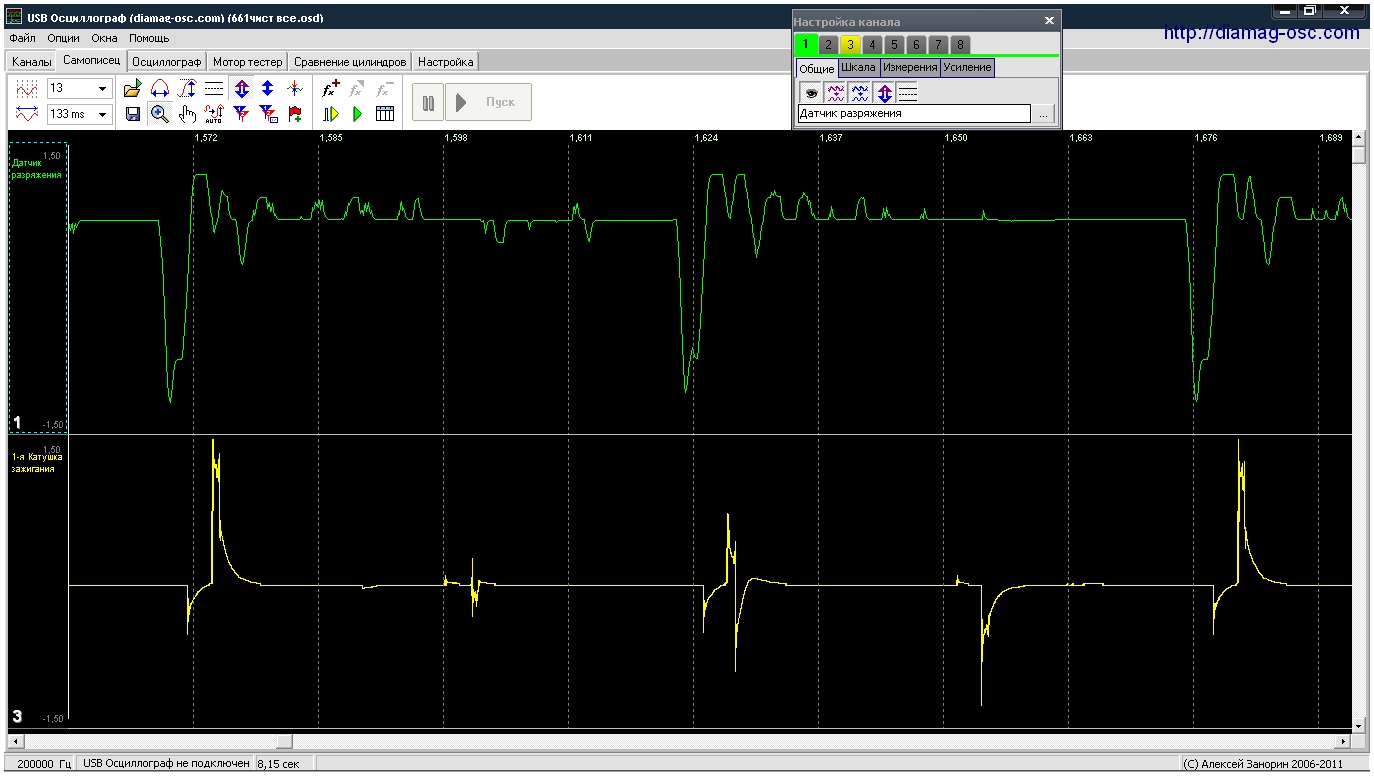Select channel 4 button
This screenshot has width=1374, height=776.
click(x=872, y=45)
